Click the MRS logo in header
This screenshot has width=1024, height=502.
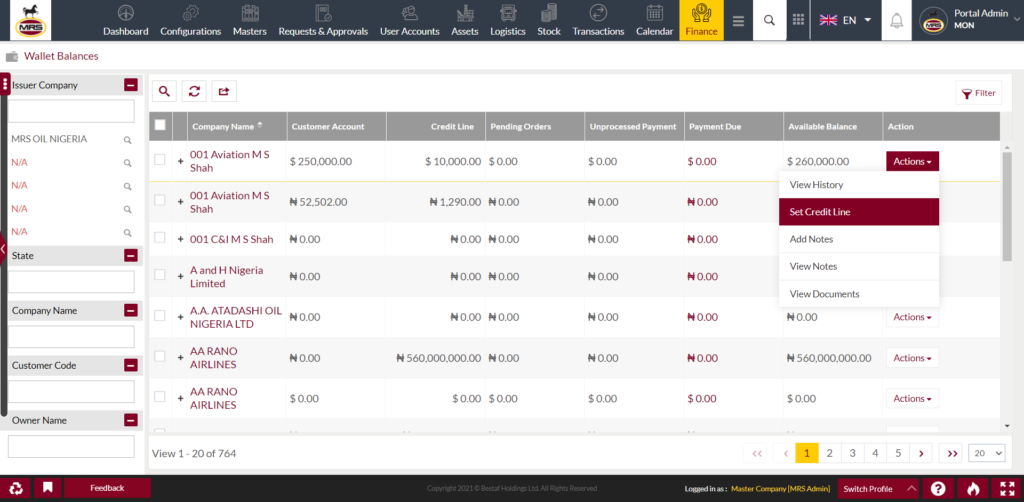30,20
